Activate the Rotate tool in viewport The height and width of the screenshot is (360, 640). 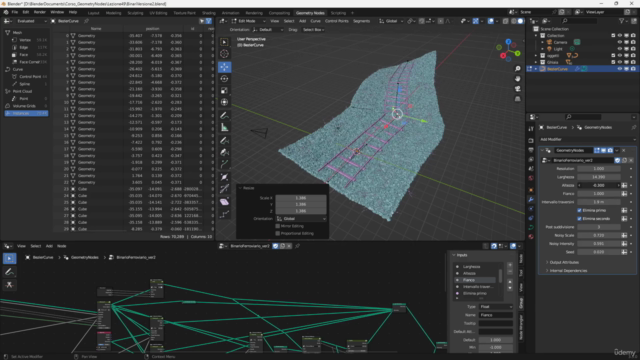224,79
